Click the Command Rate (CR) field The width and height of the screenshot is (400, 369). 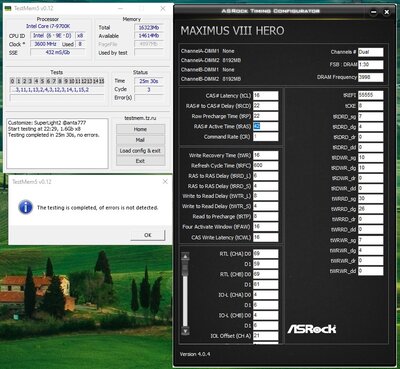[265, 137]
